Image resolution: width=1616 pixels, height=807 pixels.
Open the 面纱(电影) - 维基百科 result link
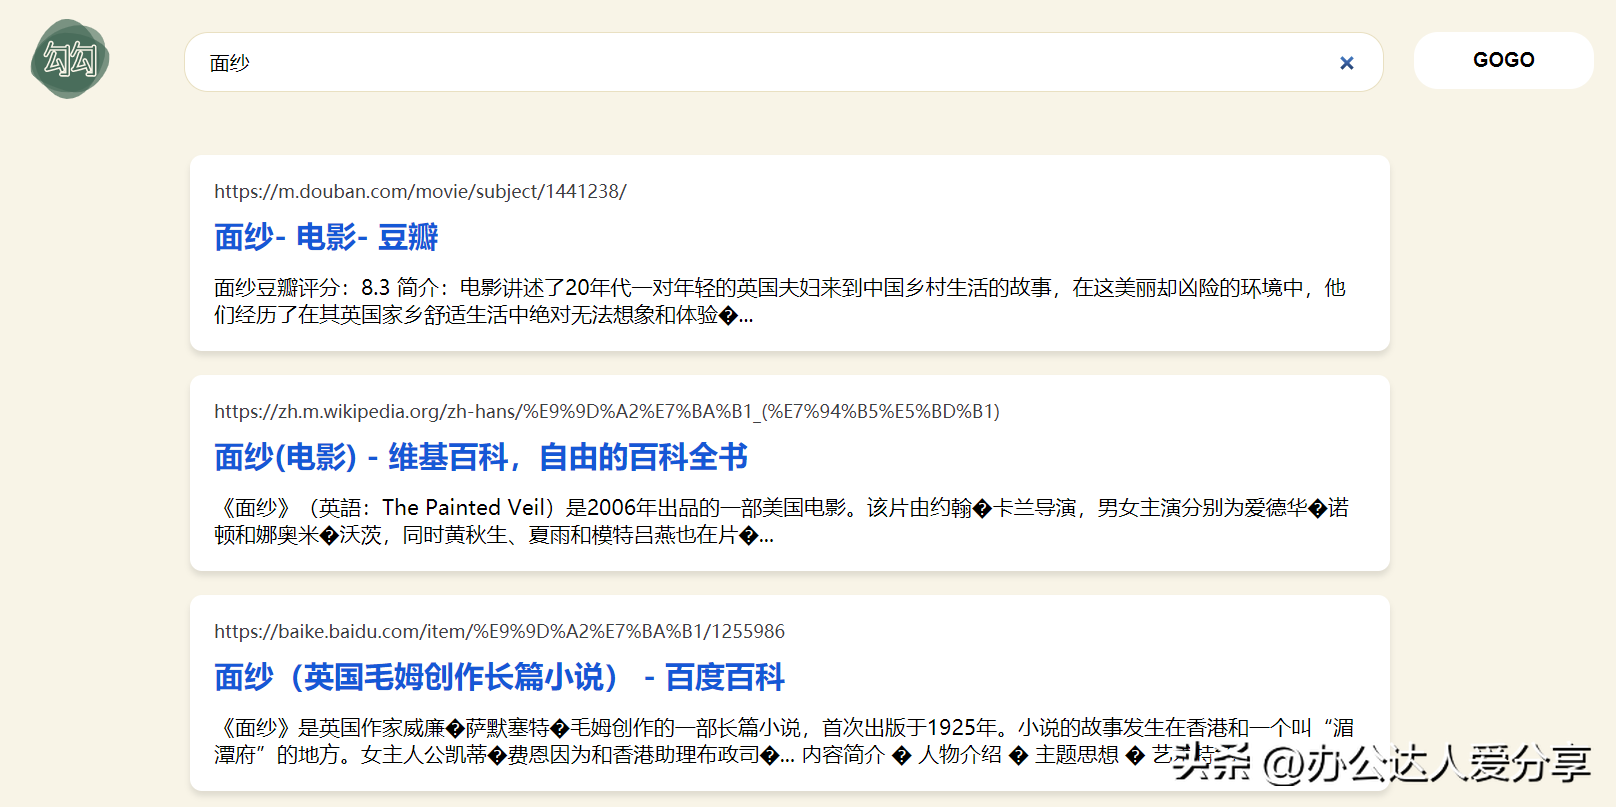[481, 457]
